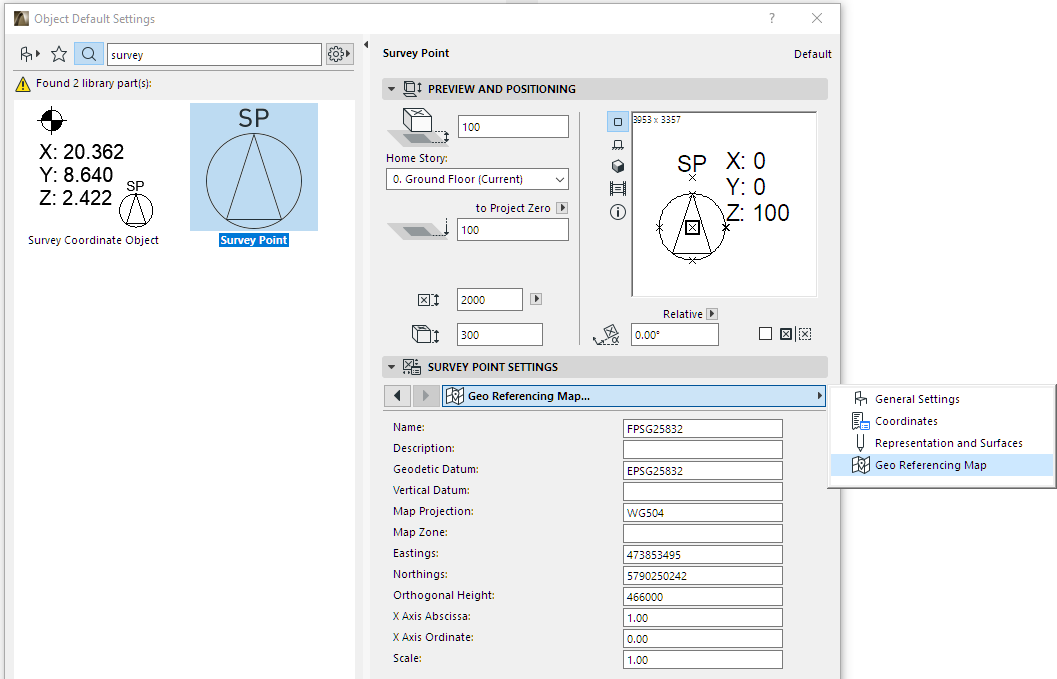Open the Home Story dropdown
Image resolution: width=1057 pixels, height=679 pixels.
(477, 179)
